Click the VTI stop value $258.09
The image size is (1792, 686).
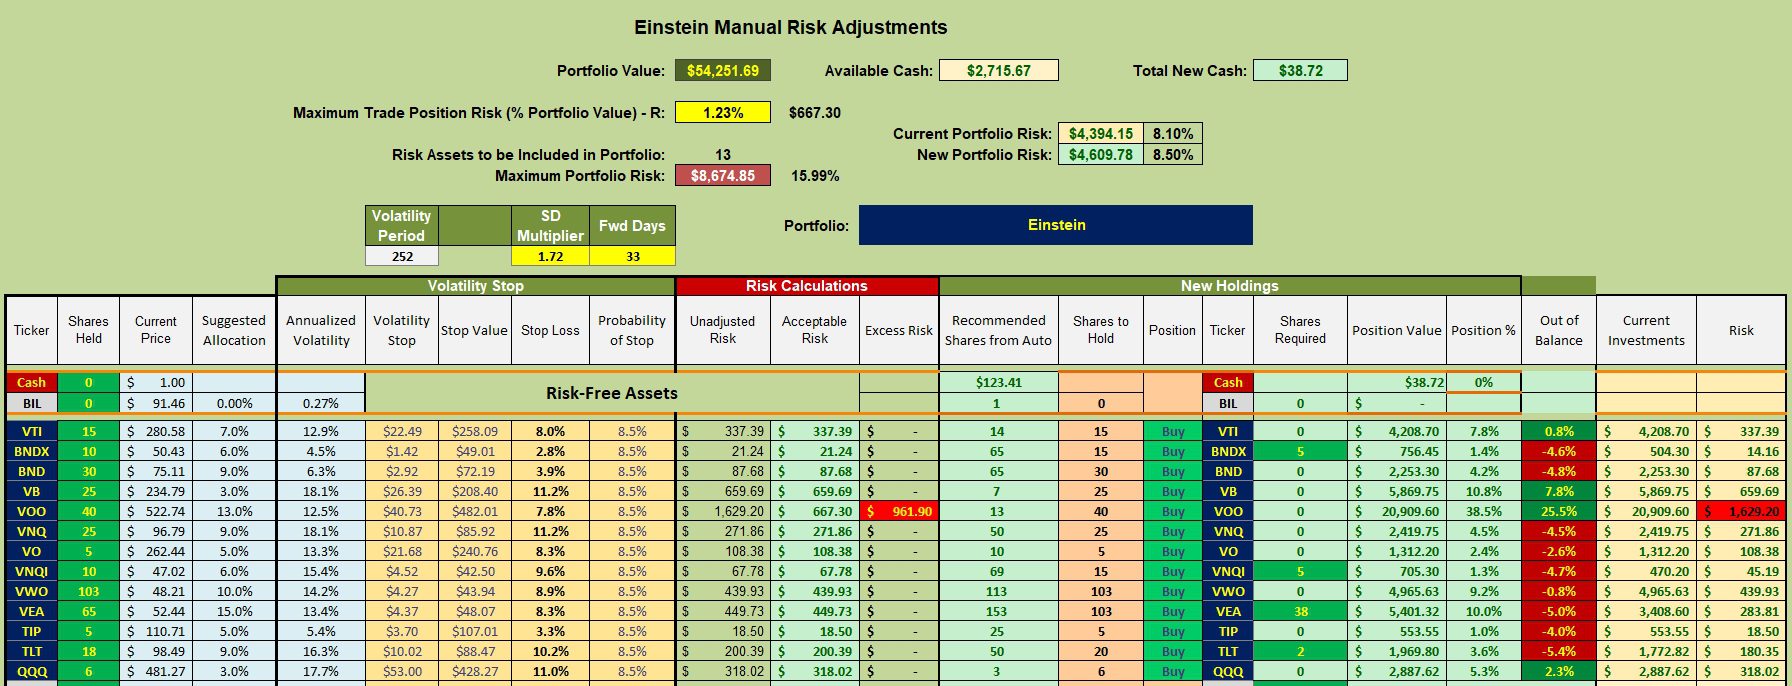[x=474, y=431]
